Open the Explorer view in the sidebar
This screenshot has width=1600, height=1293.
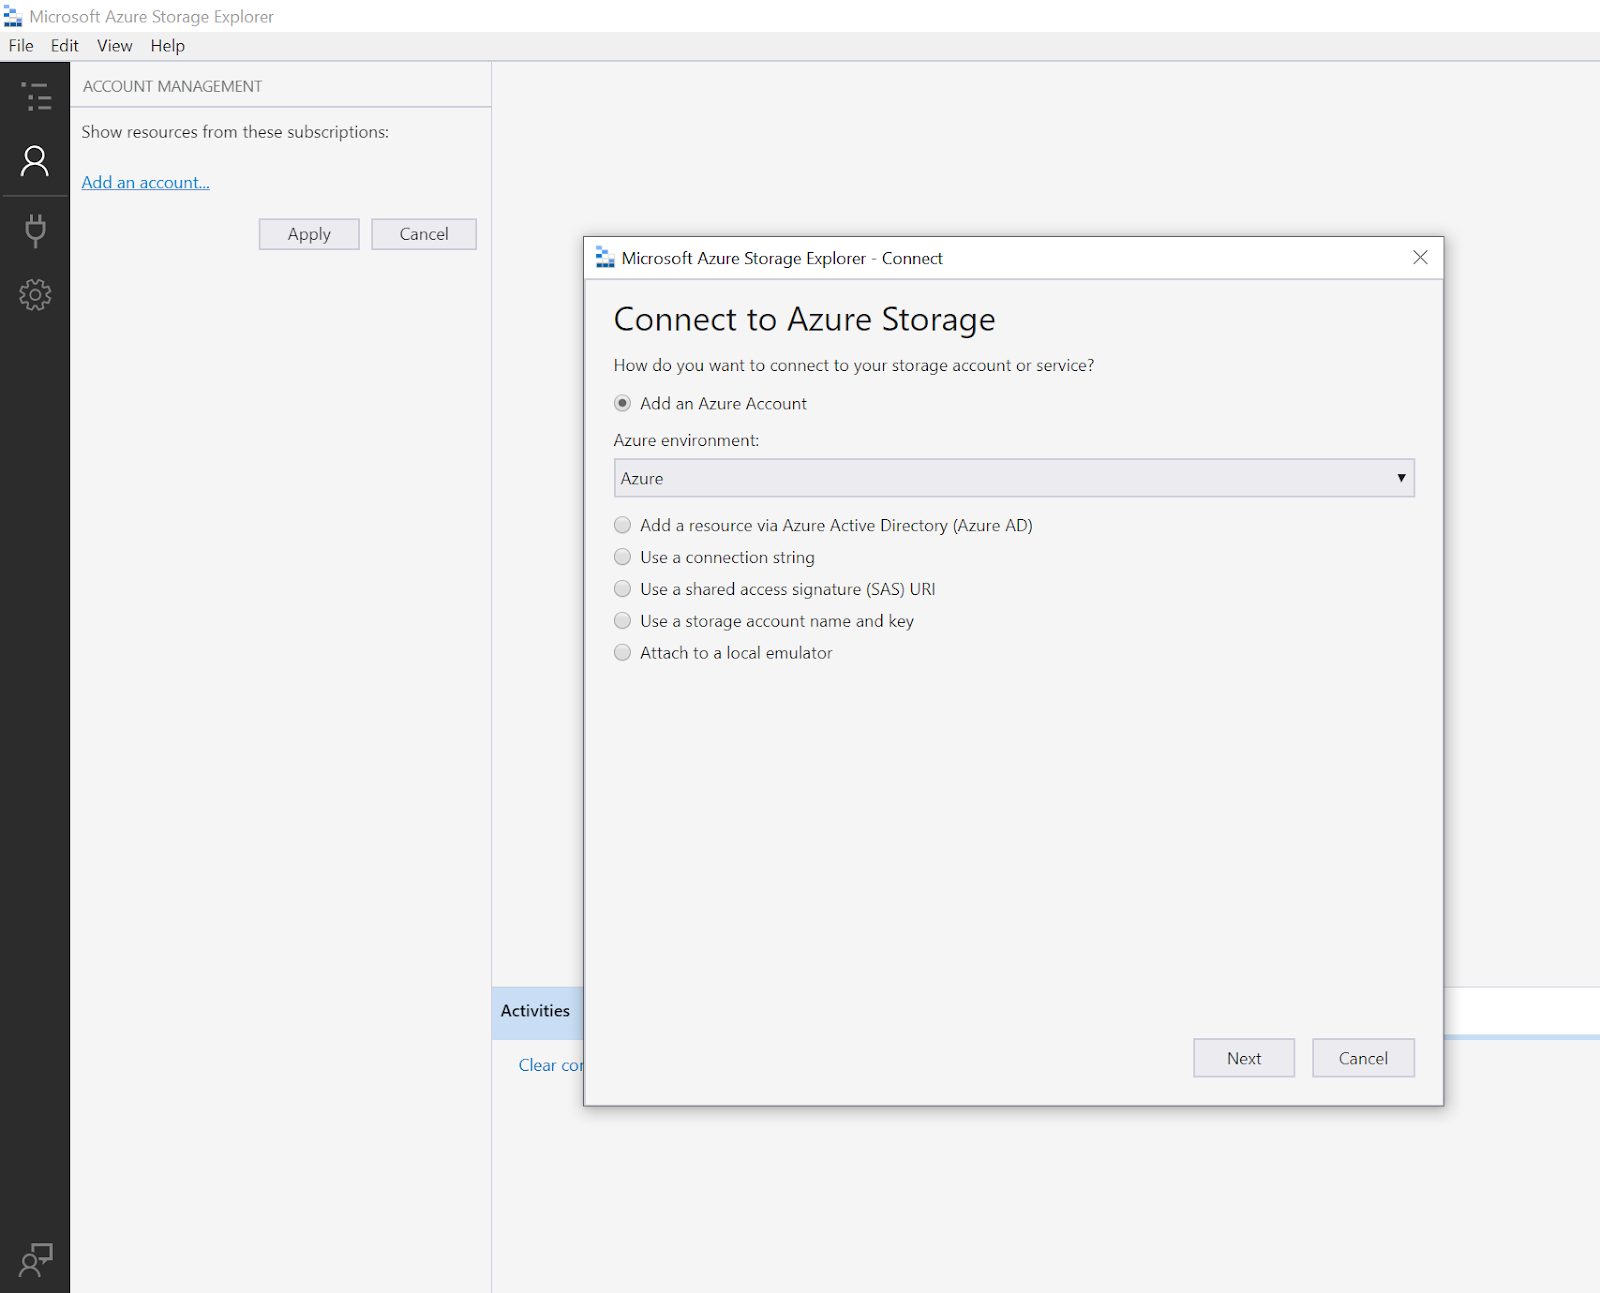tap(36, 97)
